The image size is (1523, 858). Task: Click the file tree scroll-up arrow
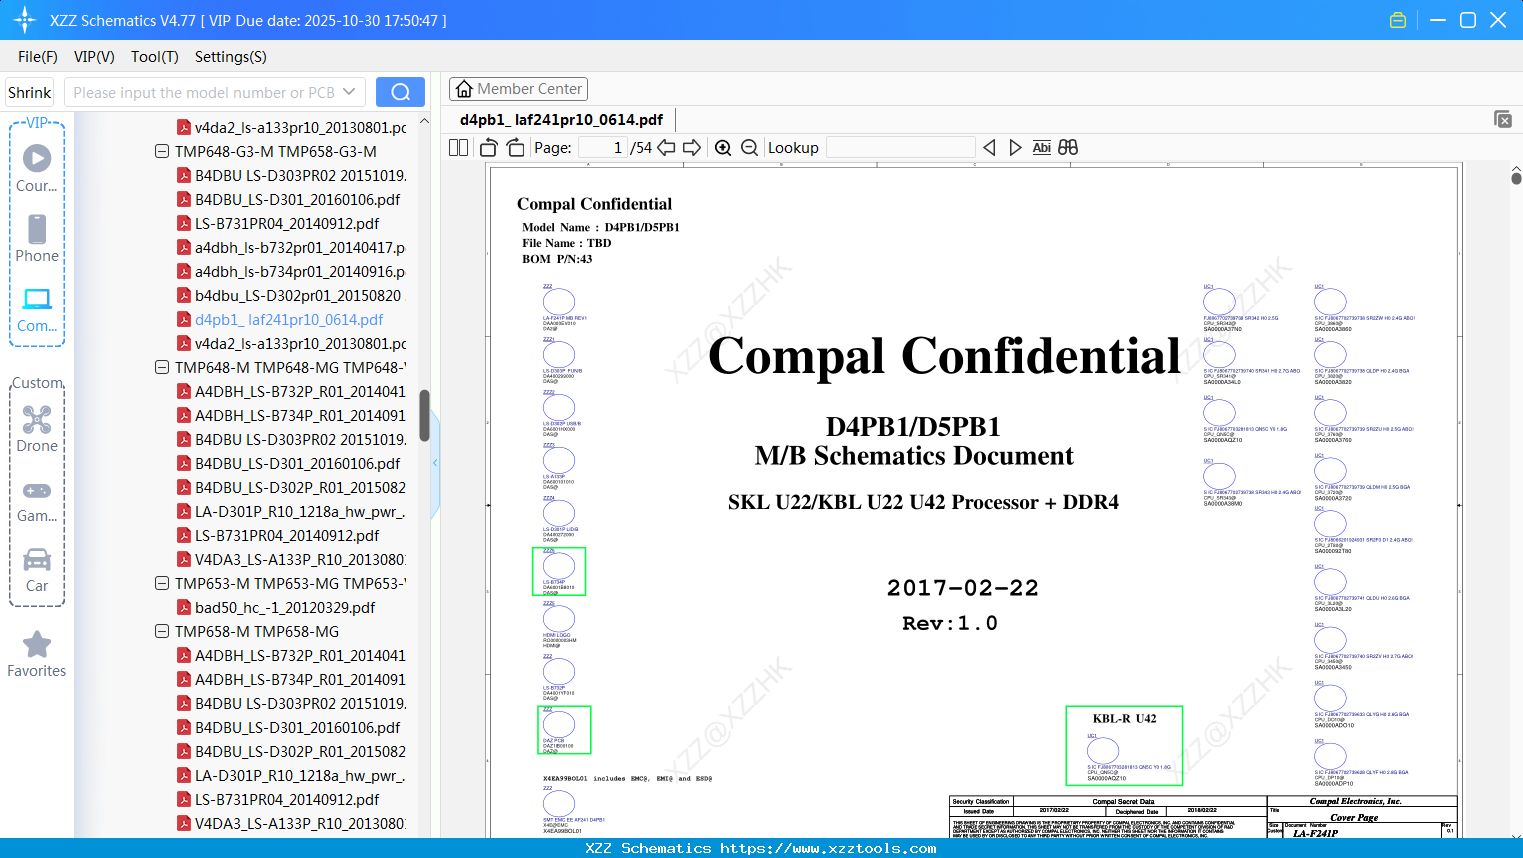[424, 121]
